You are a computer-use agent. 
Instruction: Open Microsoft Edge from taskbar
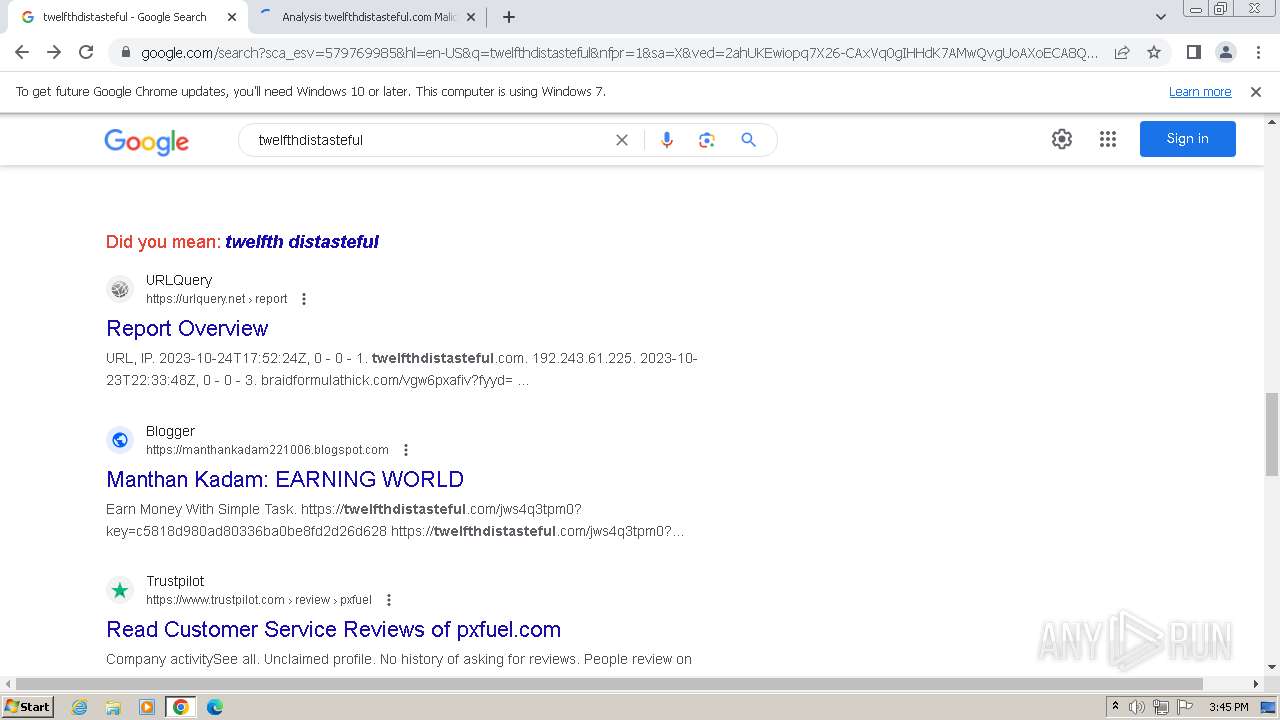click(214, 707)
